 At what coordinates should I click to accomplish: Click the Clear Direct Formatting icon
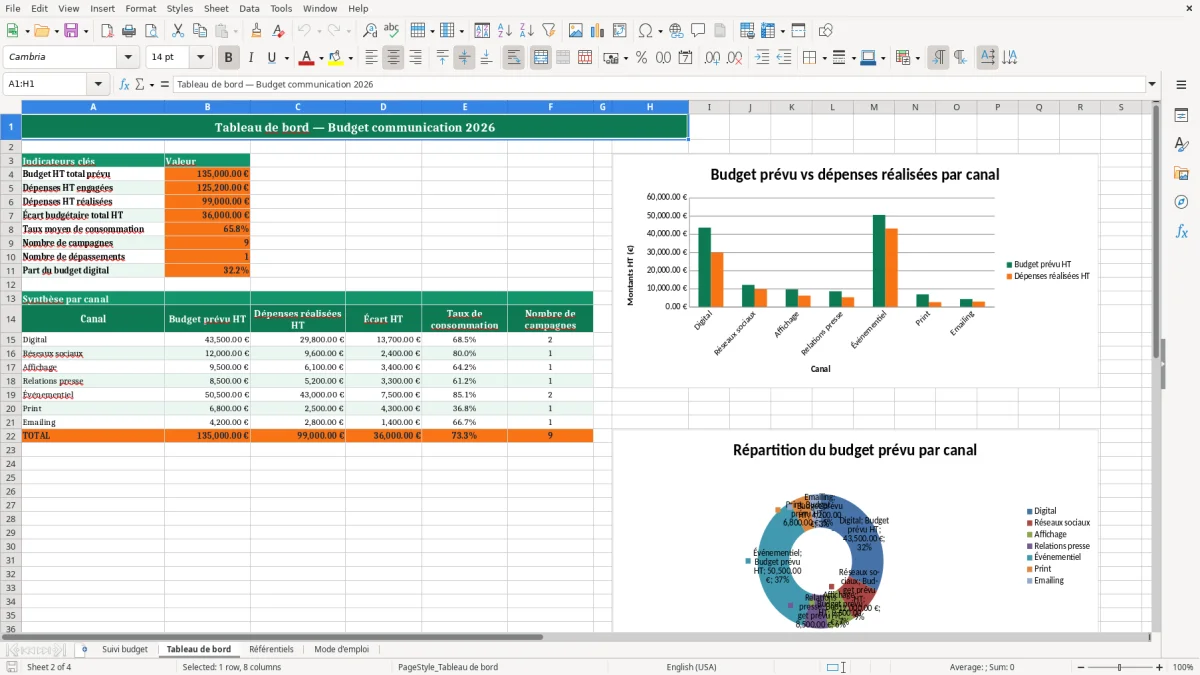[278, 31]
